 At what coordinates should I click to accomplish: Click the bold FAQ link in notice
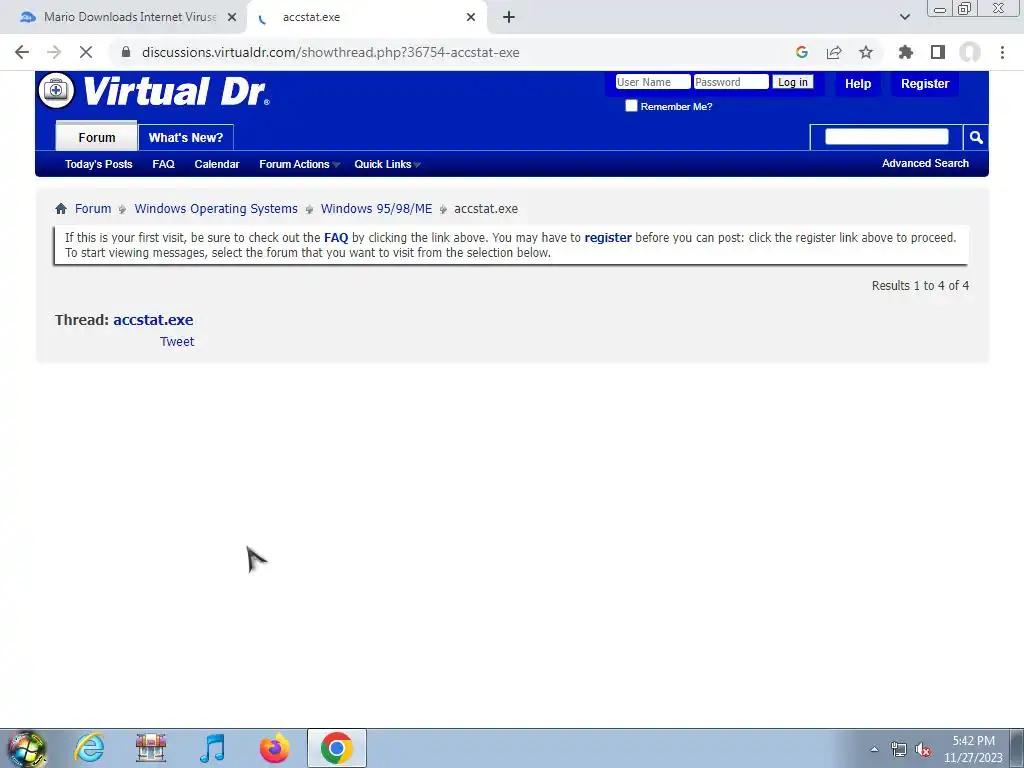(x=336, y=238)
